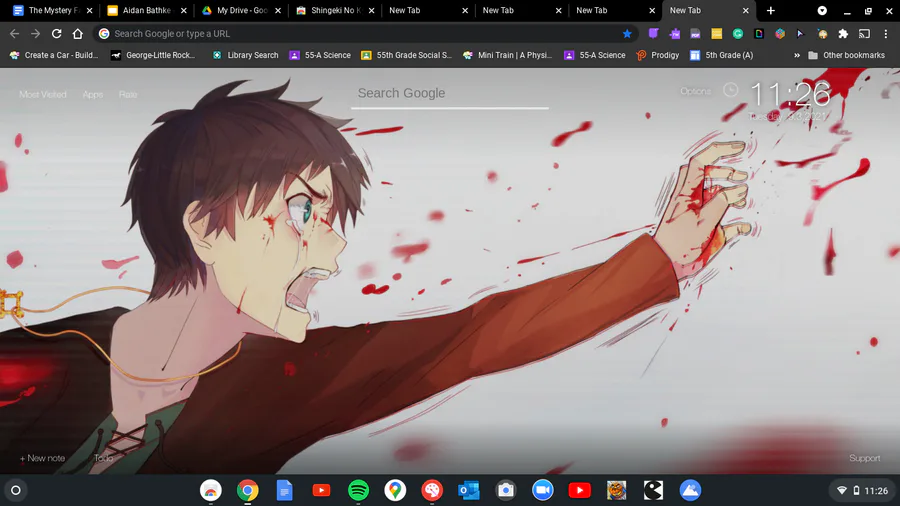The image size is (900, 506).
Task: Show hidden bookmarks with double chevron
Action: pyautogui.click(x=797, y=55)
